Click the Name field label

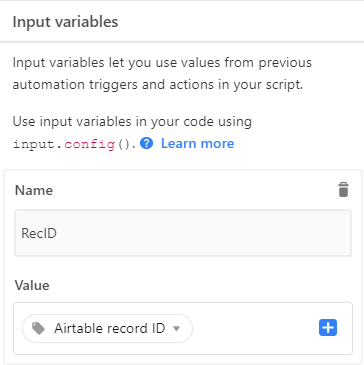[x=34, y=190]
